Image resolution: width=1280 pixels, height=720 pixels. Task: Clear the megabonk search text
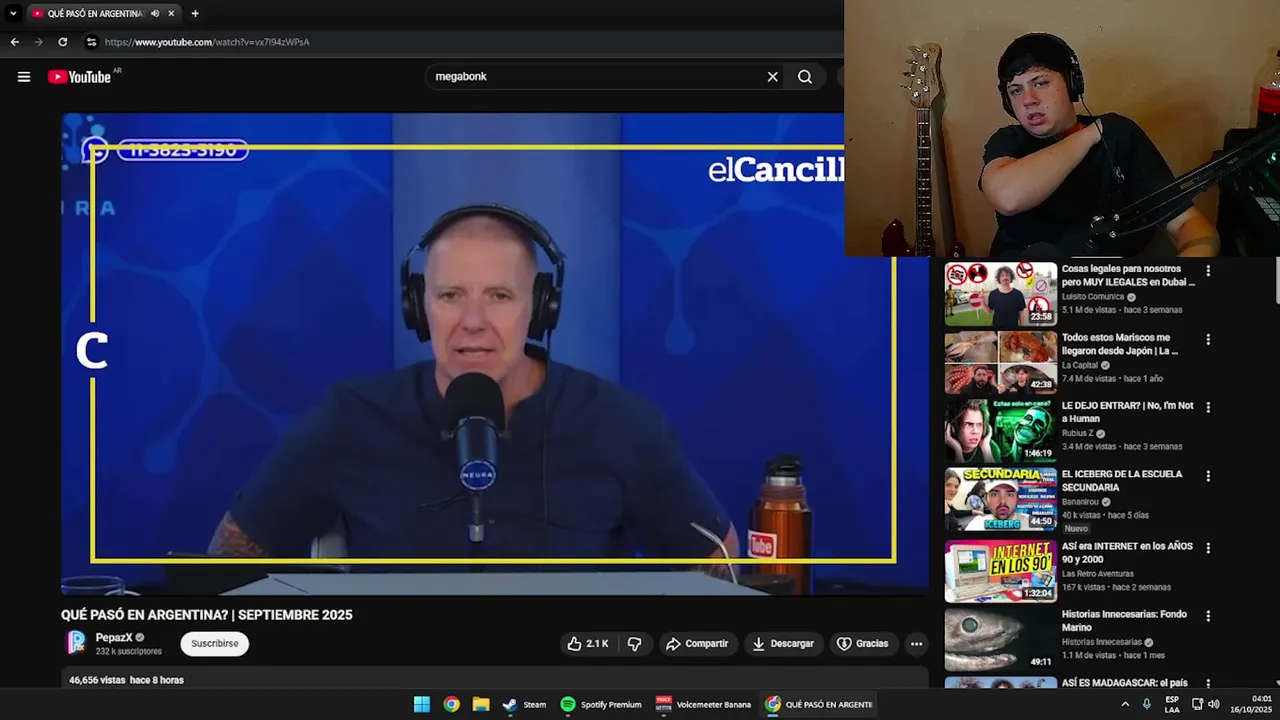(x=772, y=77)
